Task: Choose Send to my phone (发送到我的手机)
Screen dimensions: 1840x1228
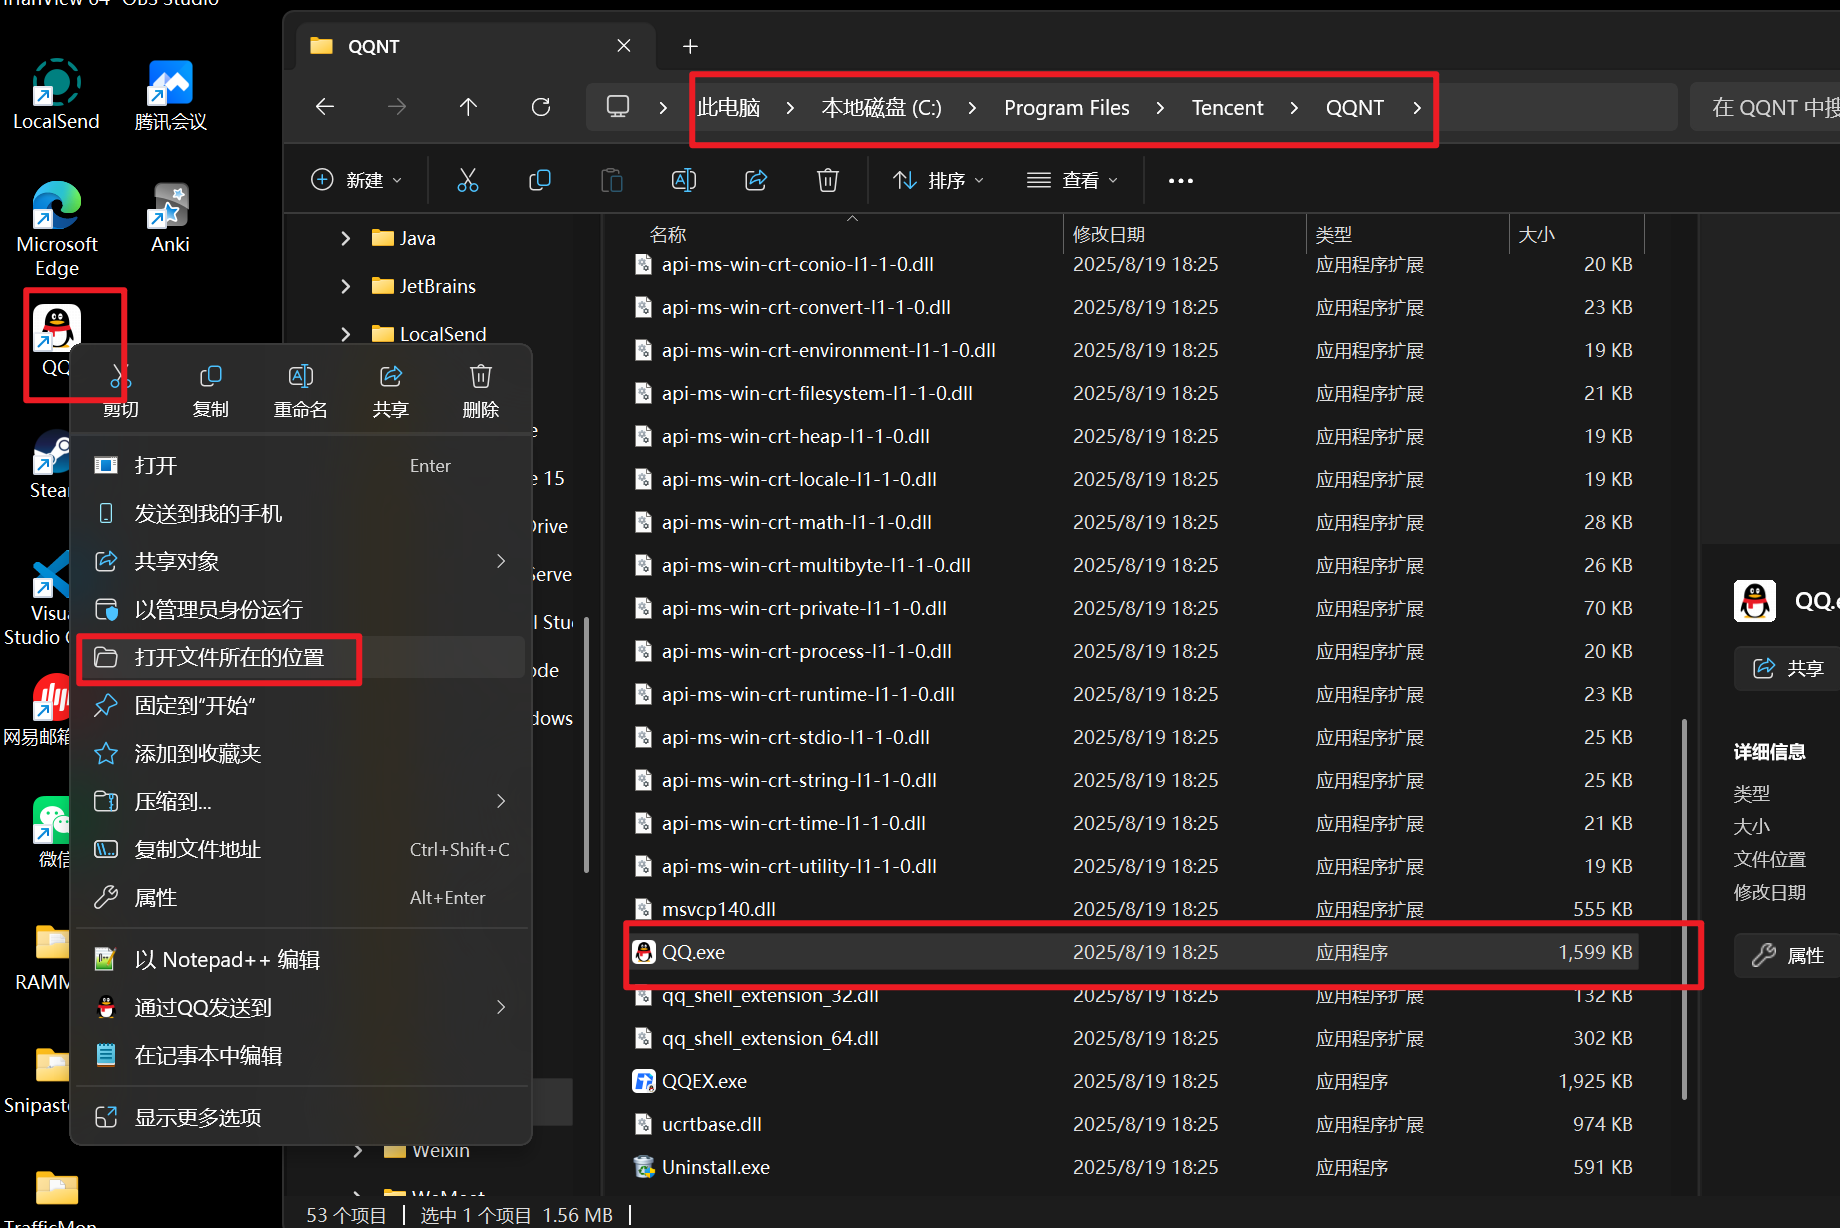Action: pyautogui.click(x=301, y=514)
